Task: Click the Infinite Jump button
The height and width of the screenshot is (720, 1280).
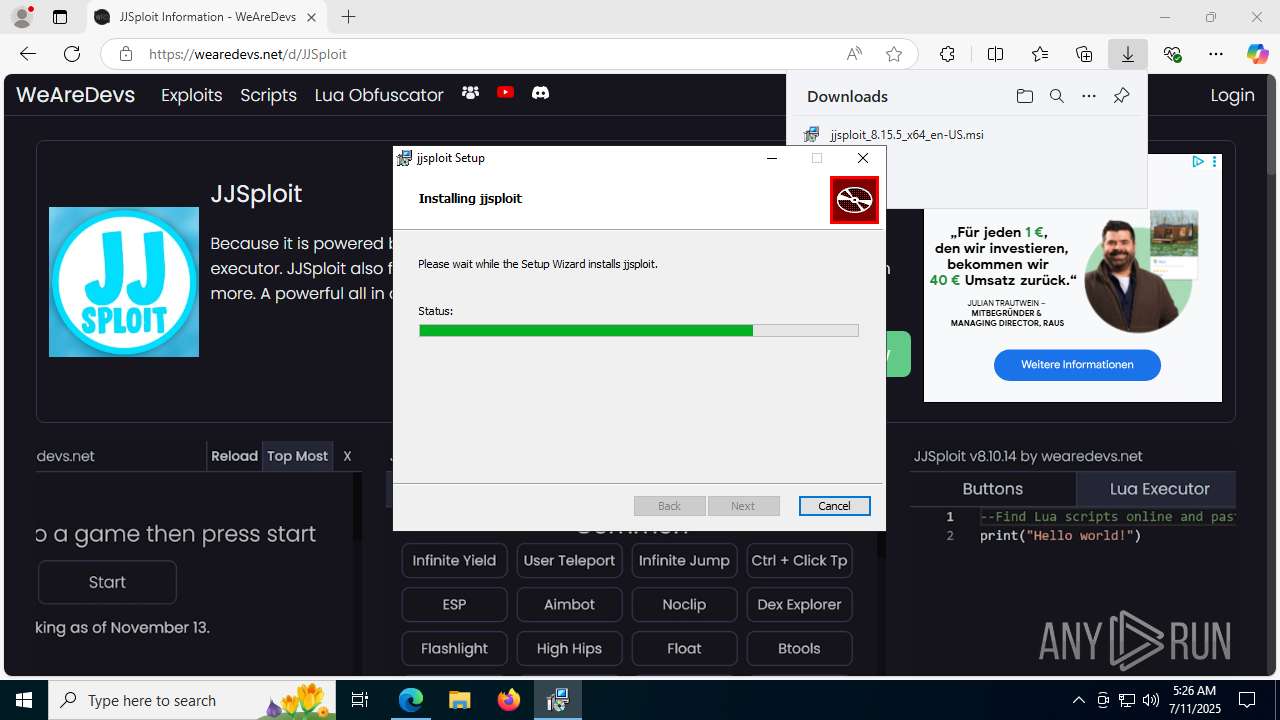Action: click(684, 560)
